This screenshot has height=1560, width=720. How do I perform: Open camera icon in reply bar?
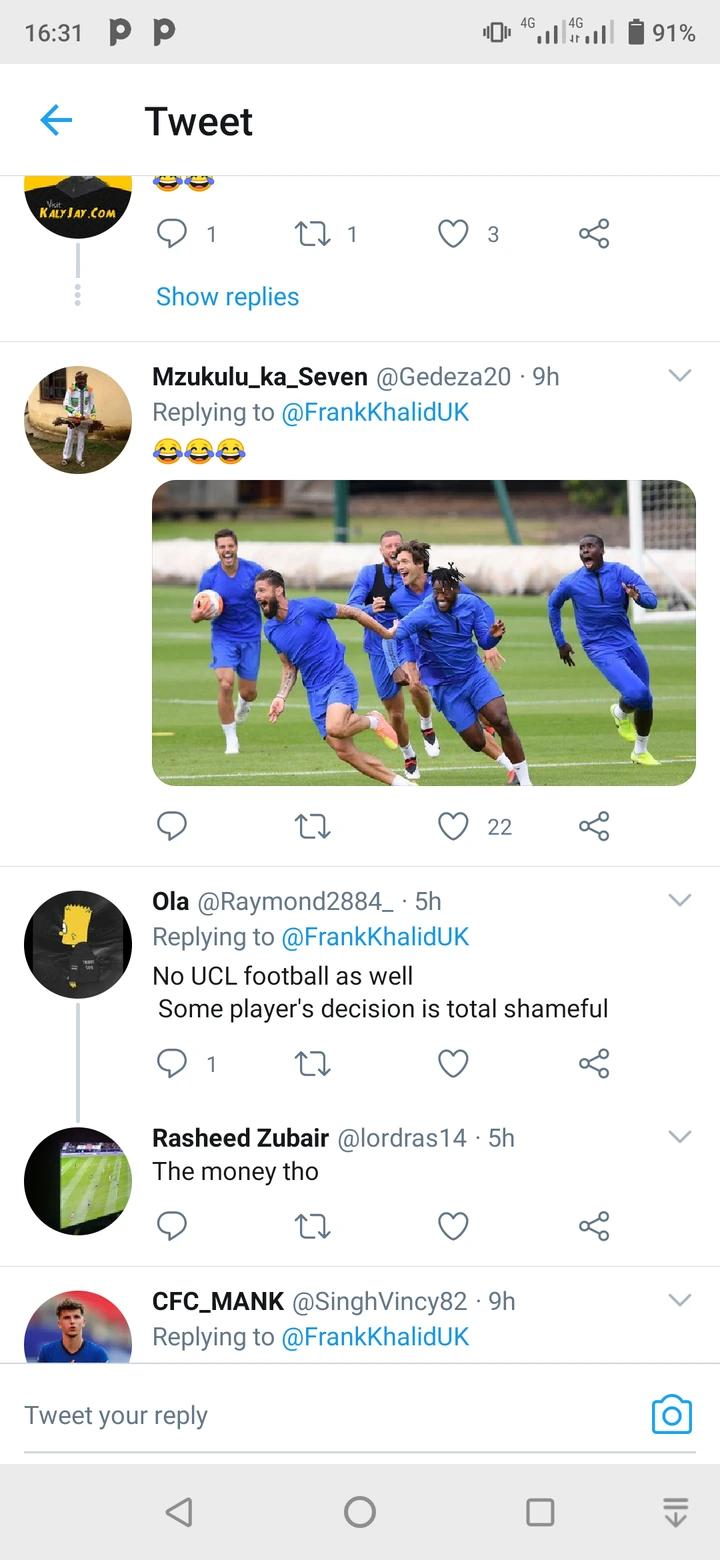coord(671,1414)
